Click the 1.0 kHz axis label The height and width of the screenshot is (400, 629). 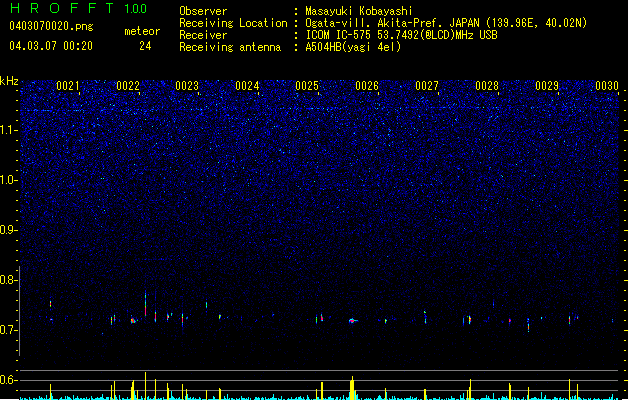coord(9,180)
